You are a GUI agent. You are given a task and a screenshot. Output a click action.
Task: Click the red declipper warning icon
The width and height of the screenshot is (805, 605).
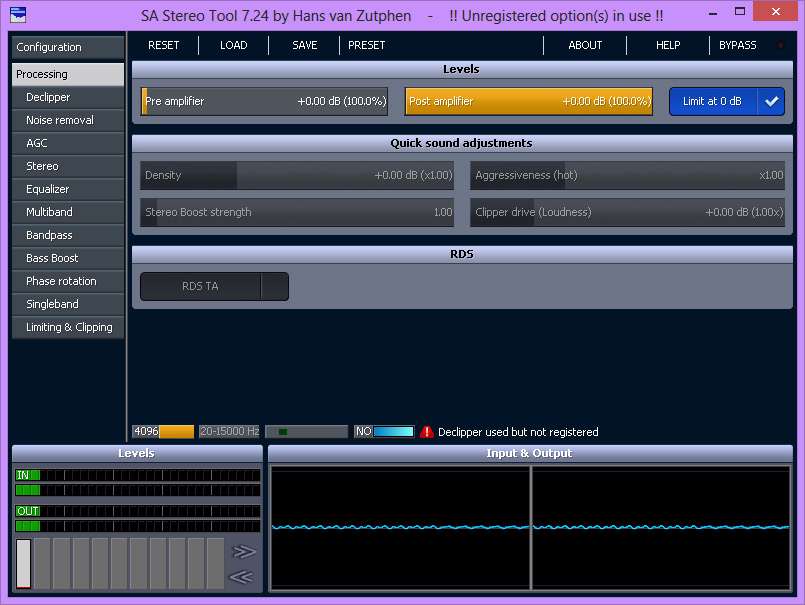(427, 432)
